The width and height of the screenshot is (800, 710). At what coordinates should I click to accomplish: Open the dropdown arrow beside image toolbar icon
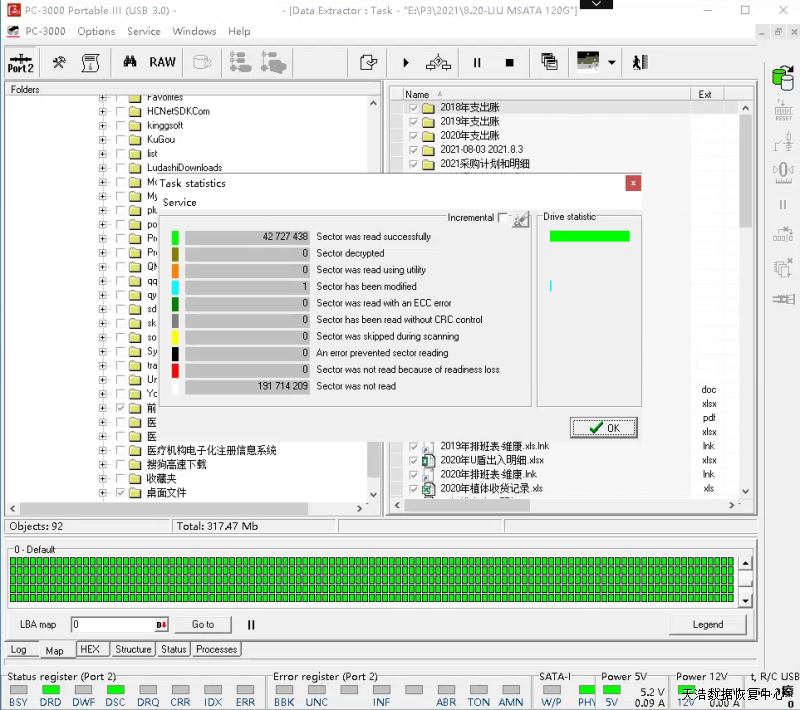click(611, 62)
